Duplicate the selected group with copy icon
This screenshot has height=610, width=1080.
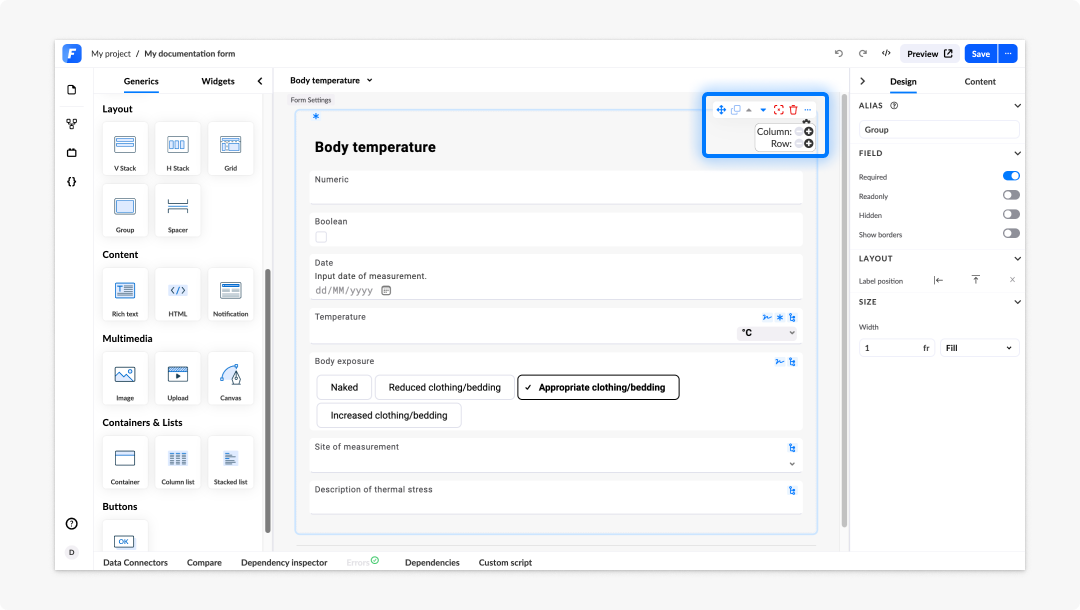(736, 110)
